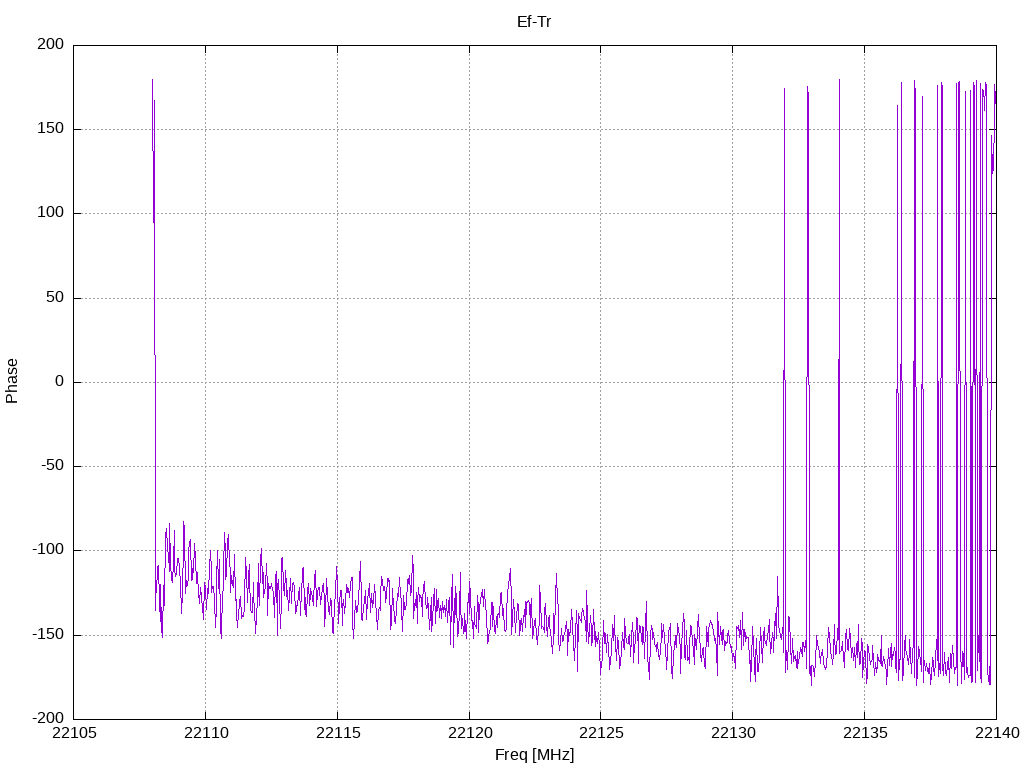1024x768 pixels.
Task: Click the y-axis value -150
Action: coord(48,634)
